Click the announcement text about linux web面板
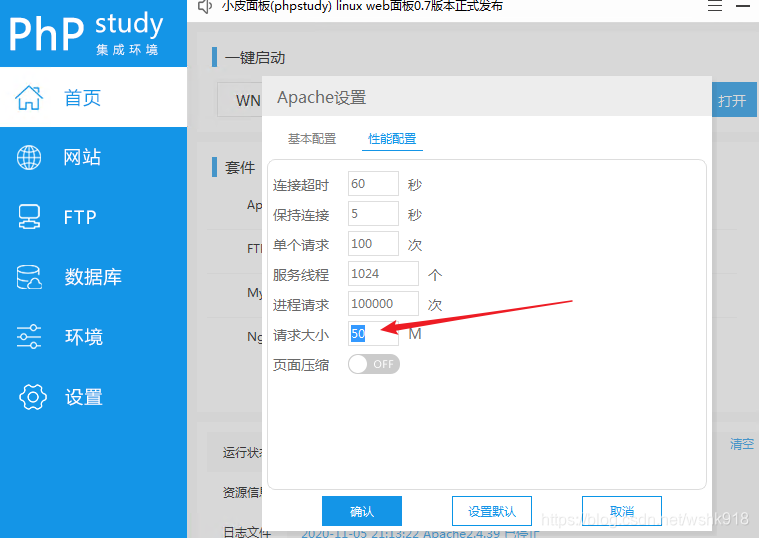The height and width of the screenshot is (538, 759). (x=362, y=6)
